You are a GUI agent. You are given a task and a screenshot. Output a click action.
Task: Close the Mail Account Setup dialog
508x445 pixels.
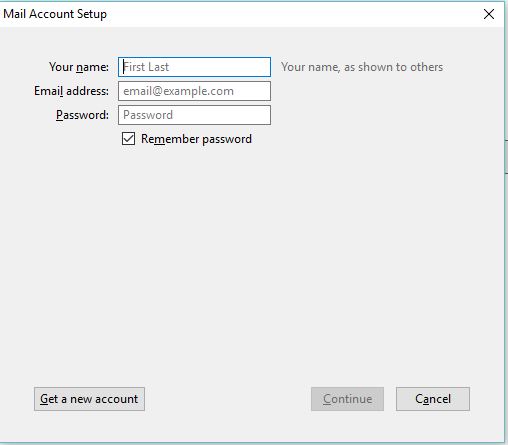pos(489,14)
